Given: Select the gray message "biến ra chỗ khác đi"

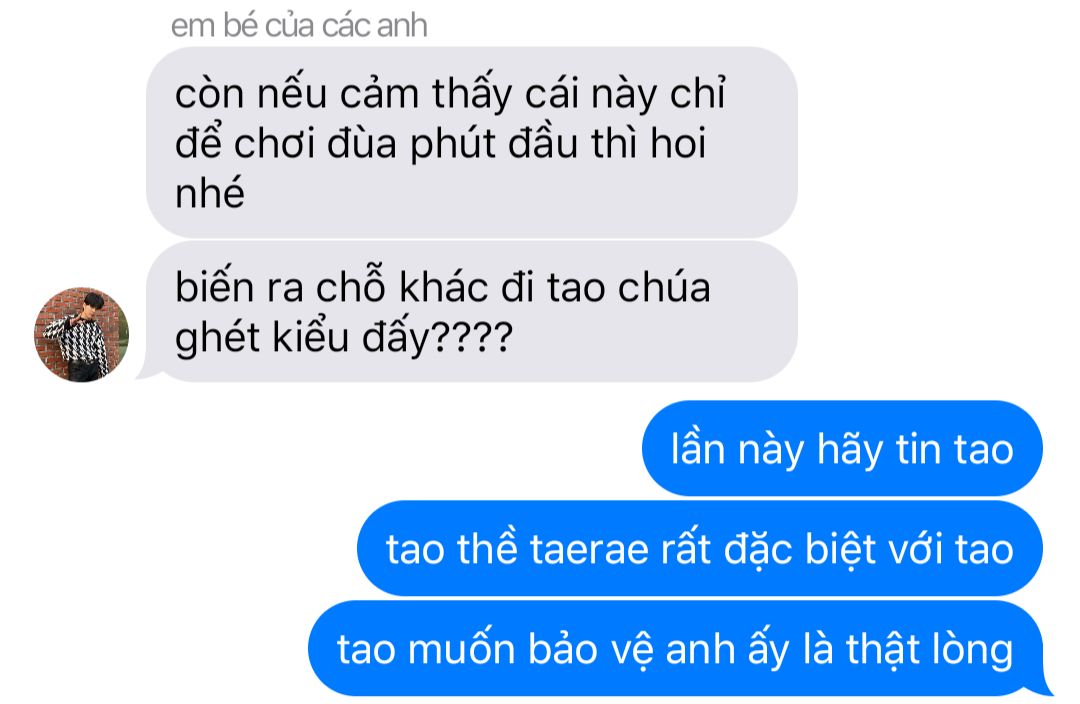Looking at the screenshot, I should click(472, 312).
